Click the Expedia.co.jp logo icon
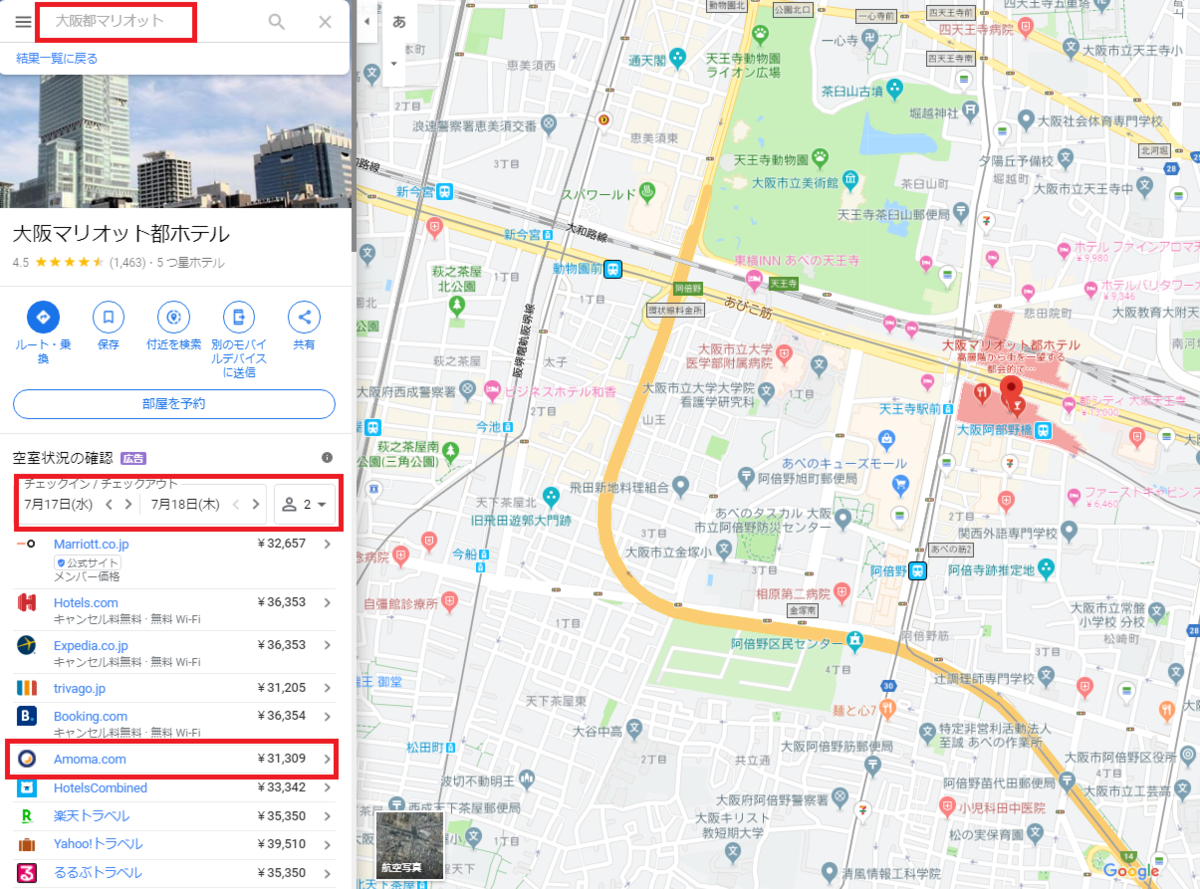Screen dimensions: 1200x889 (27, 645)
